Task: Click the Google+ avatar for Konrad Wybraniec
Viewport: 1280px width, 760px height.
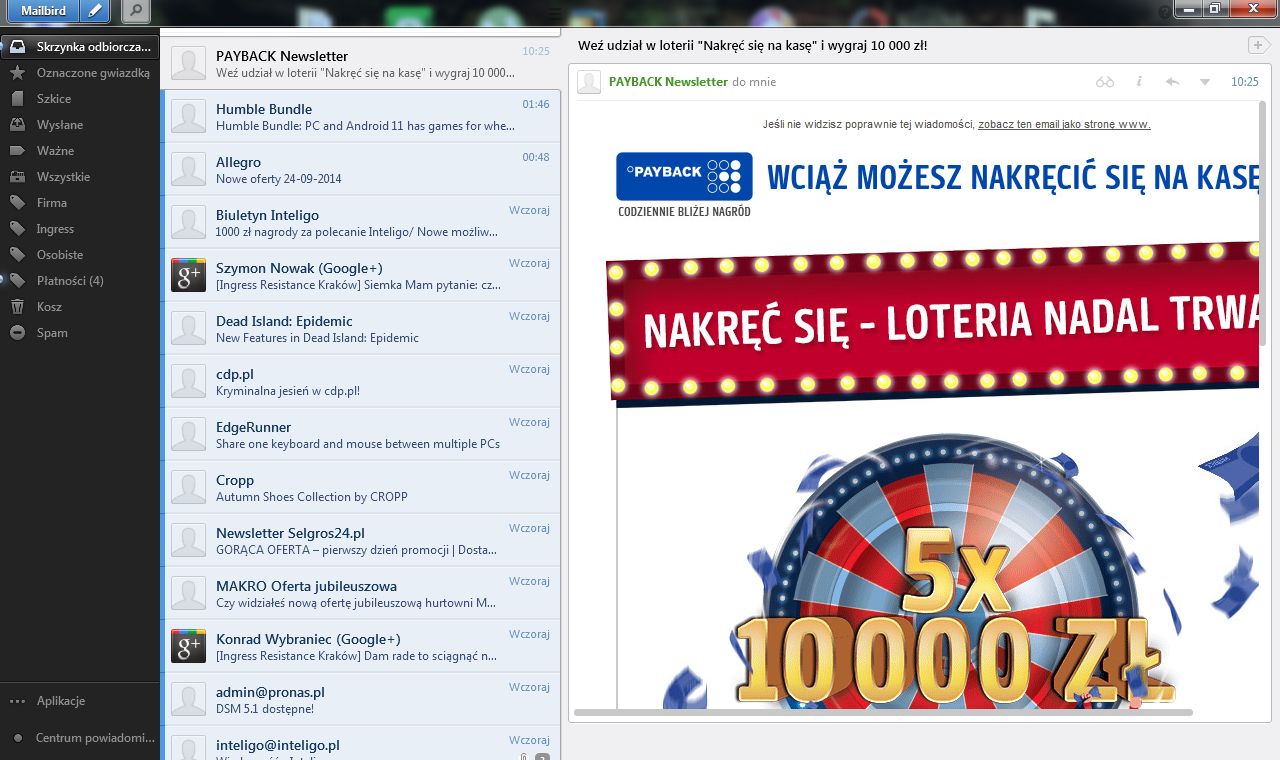Action: tap(188, 646)
